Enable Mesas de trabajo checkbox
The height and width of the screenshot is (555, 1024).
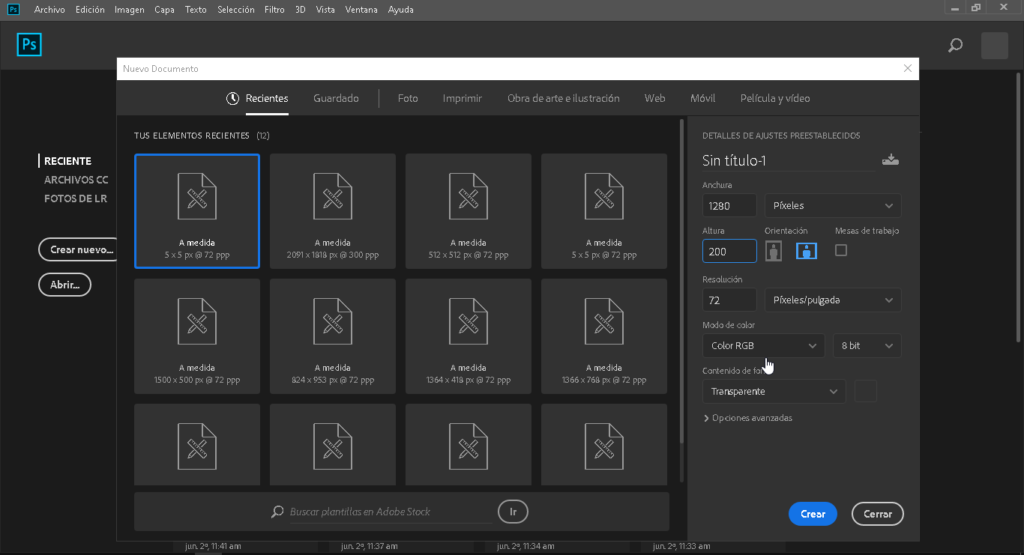tap(841, 250)
